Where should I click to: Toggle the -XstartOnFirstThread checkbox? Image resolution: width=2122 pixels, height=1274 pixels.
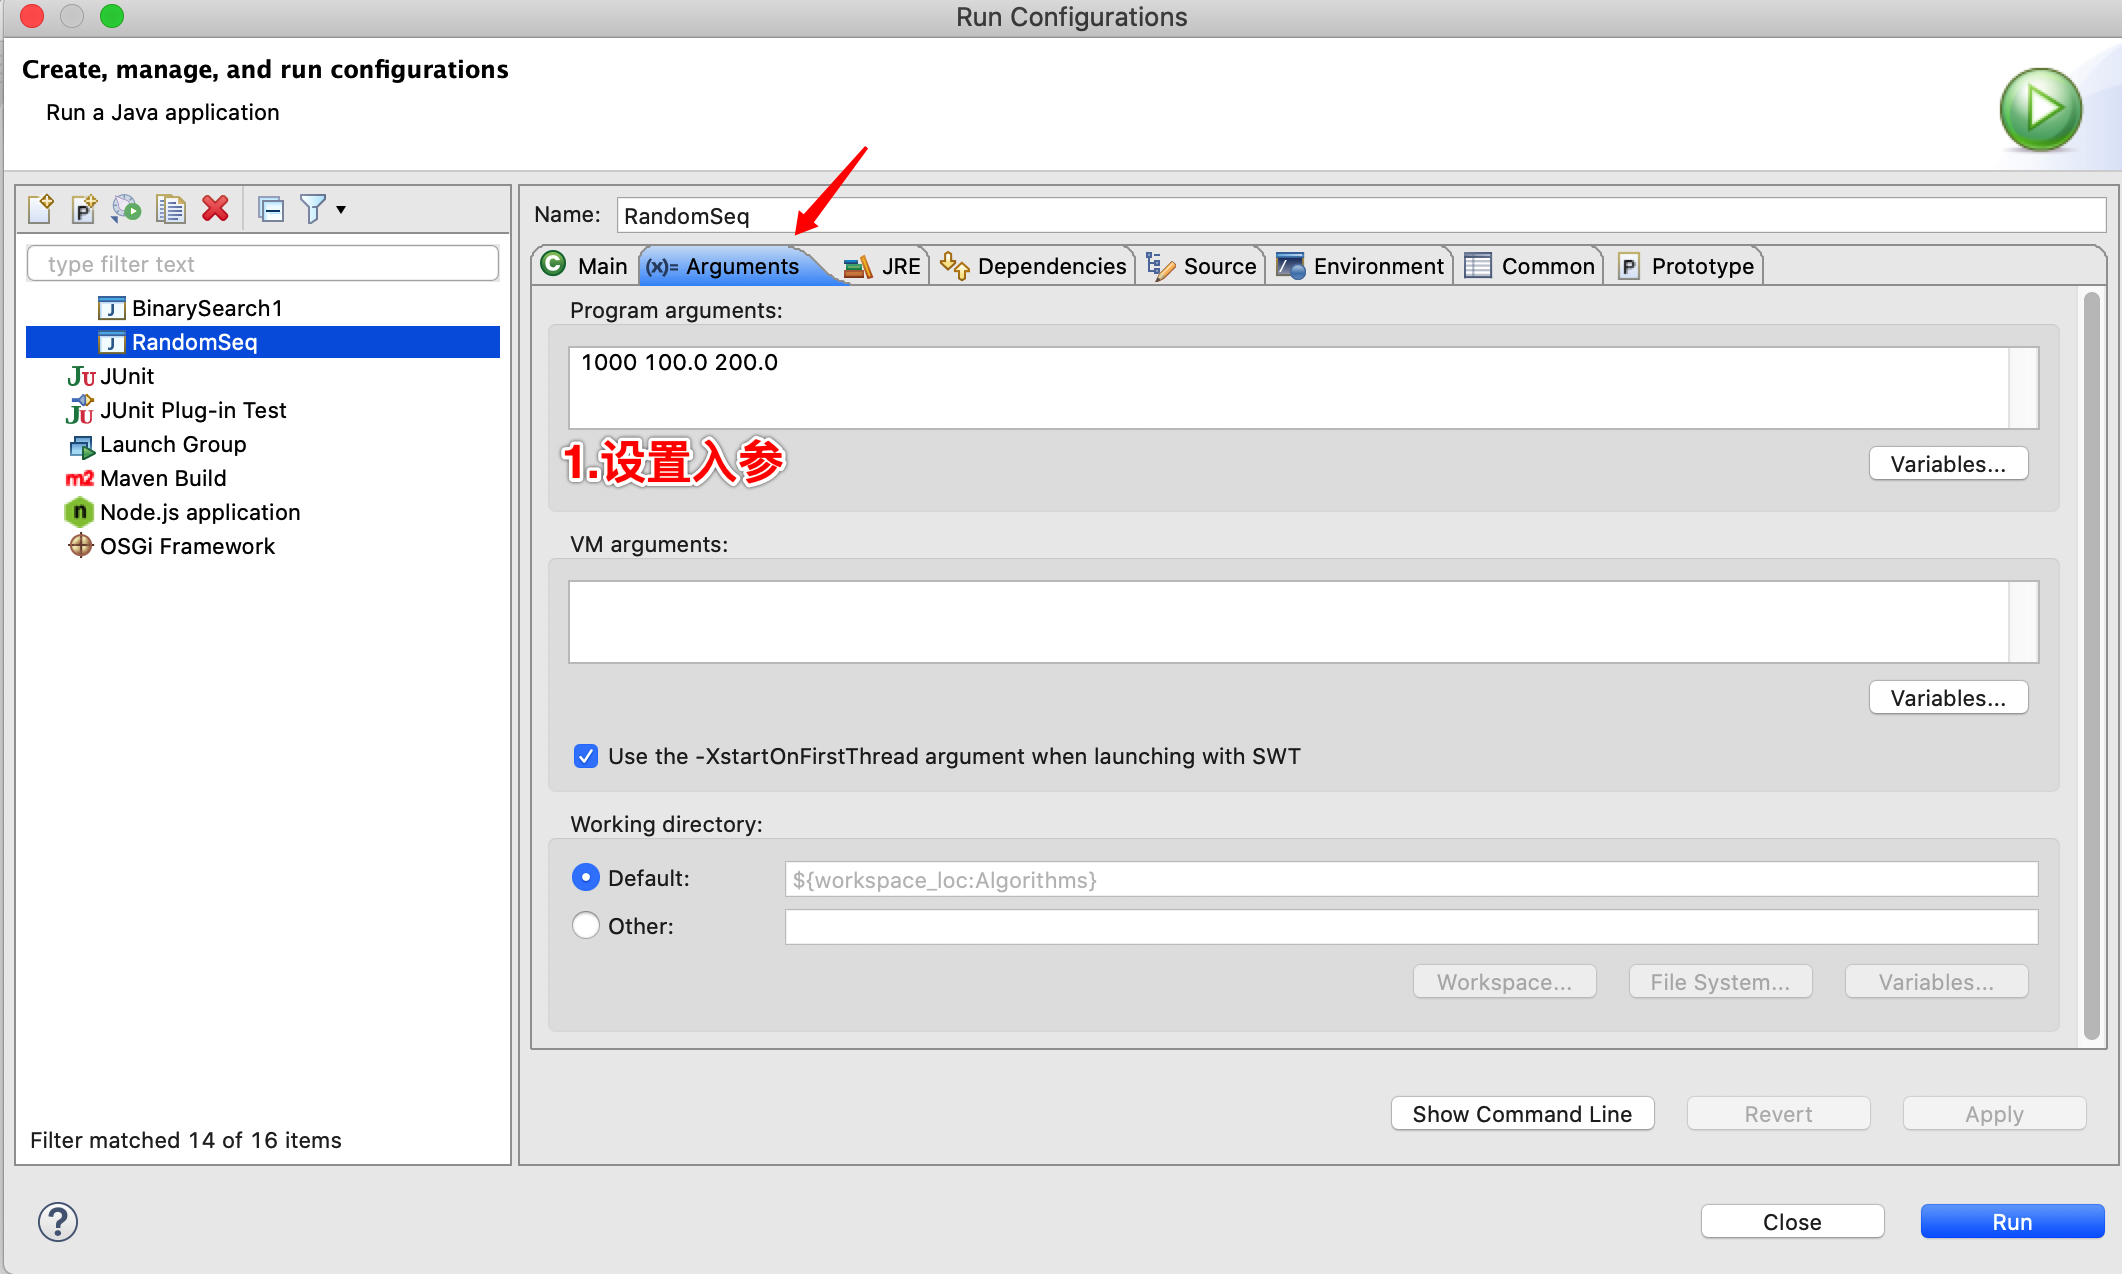(x=586, y=756)
